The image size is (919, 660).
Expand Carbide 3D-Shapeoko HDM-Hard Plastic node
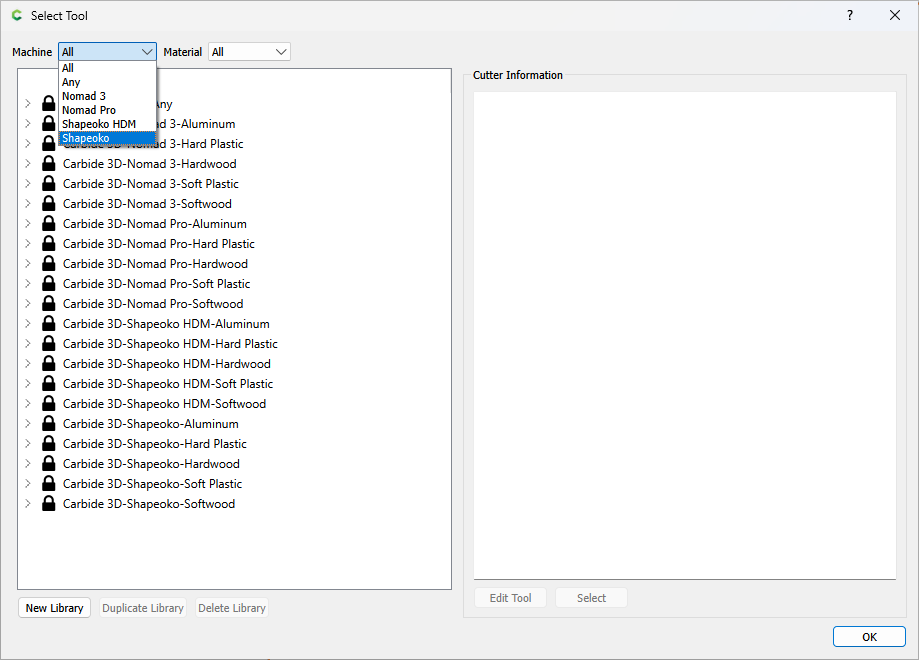[27, 344]
